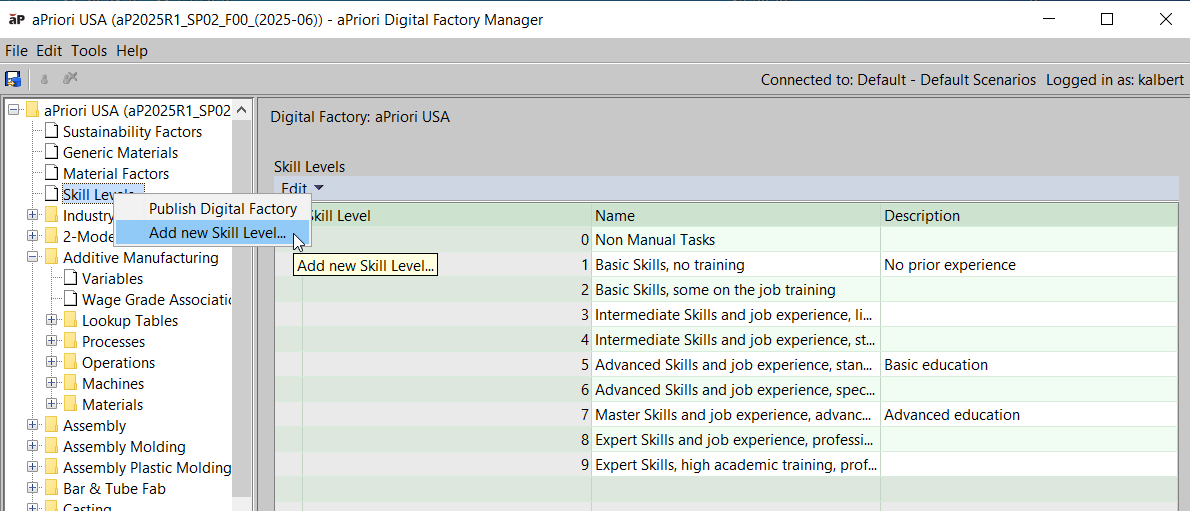Screen dimensions: 1190x511
Task: Click the Materials folder icon
Action: coord(70,405)
